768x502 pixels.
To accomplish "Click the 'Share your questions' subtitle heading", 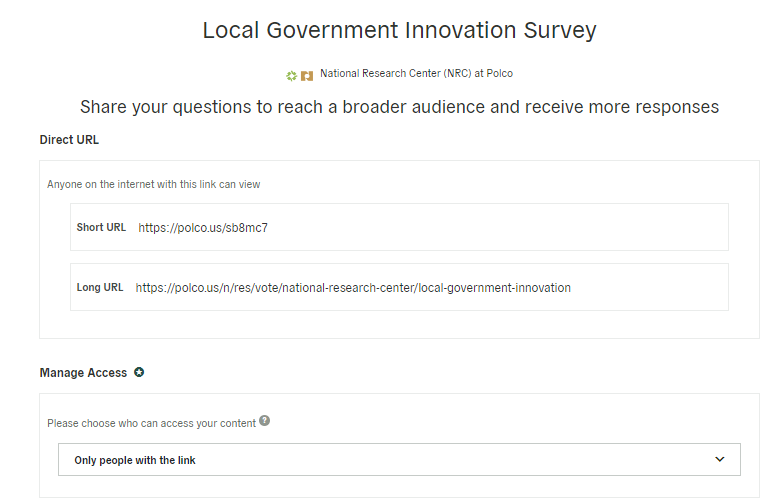I will click(400, 107).
